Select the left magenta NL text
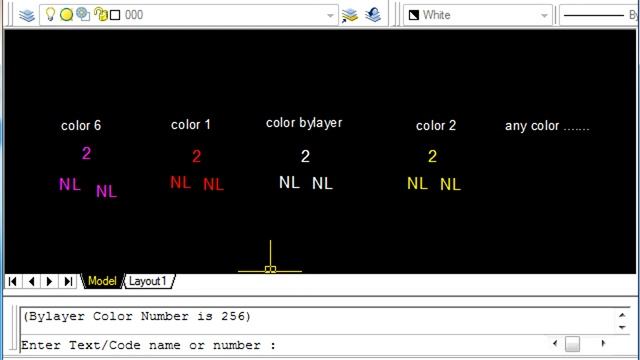The image size is (640, 360). 69,184
